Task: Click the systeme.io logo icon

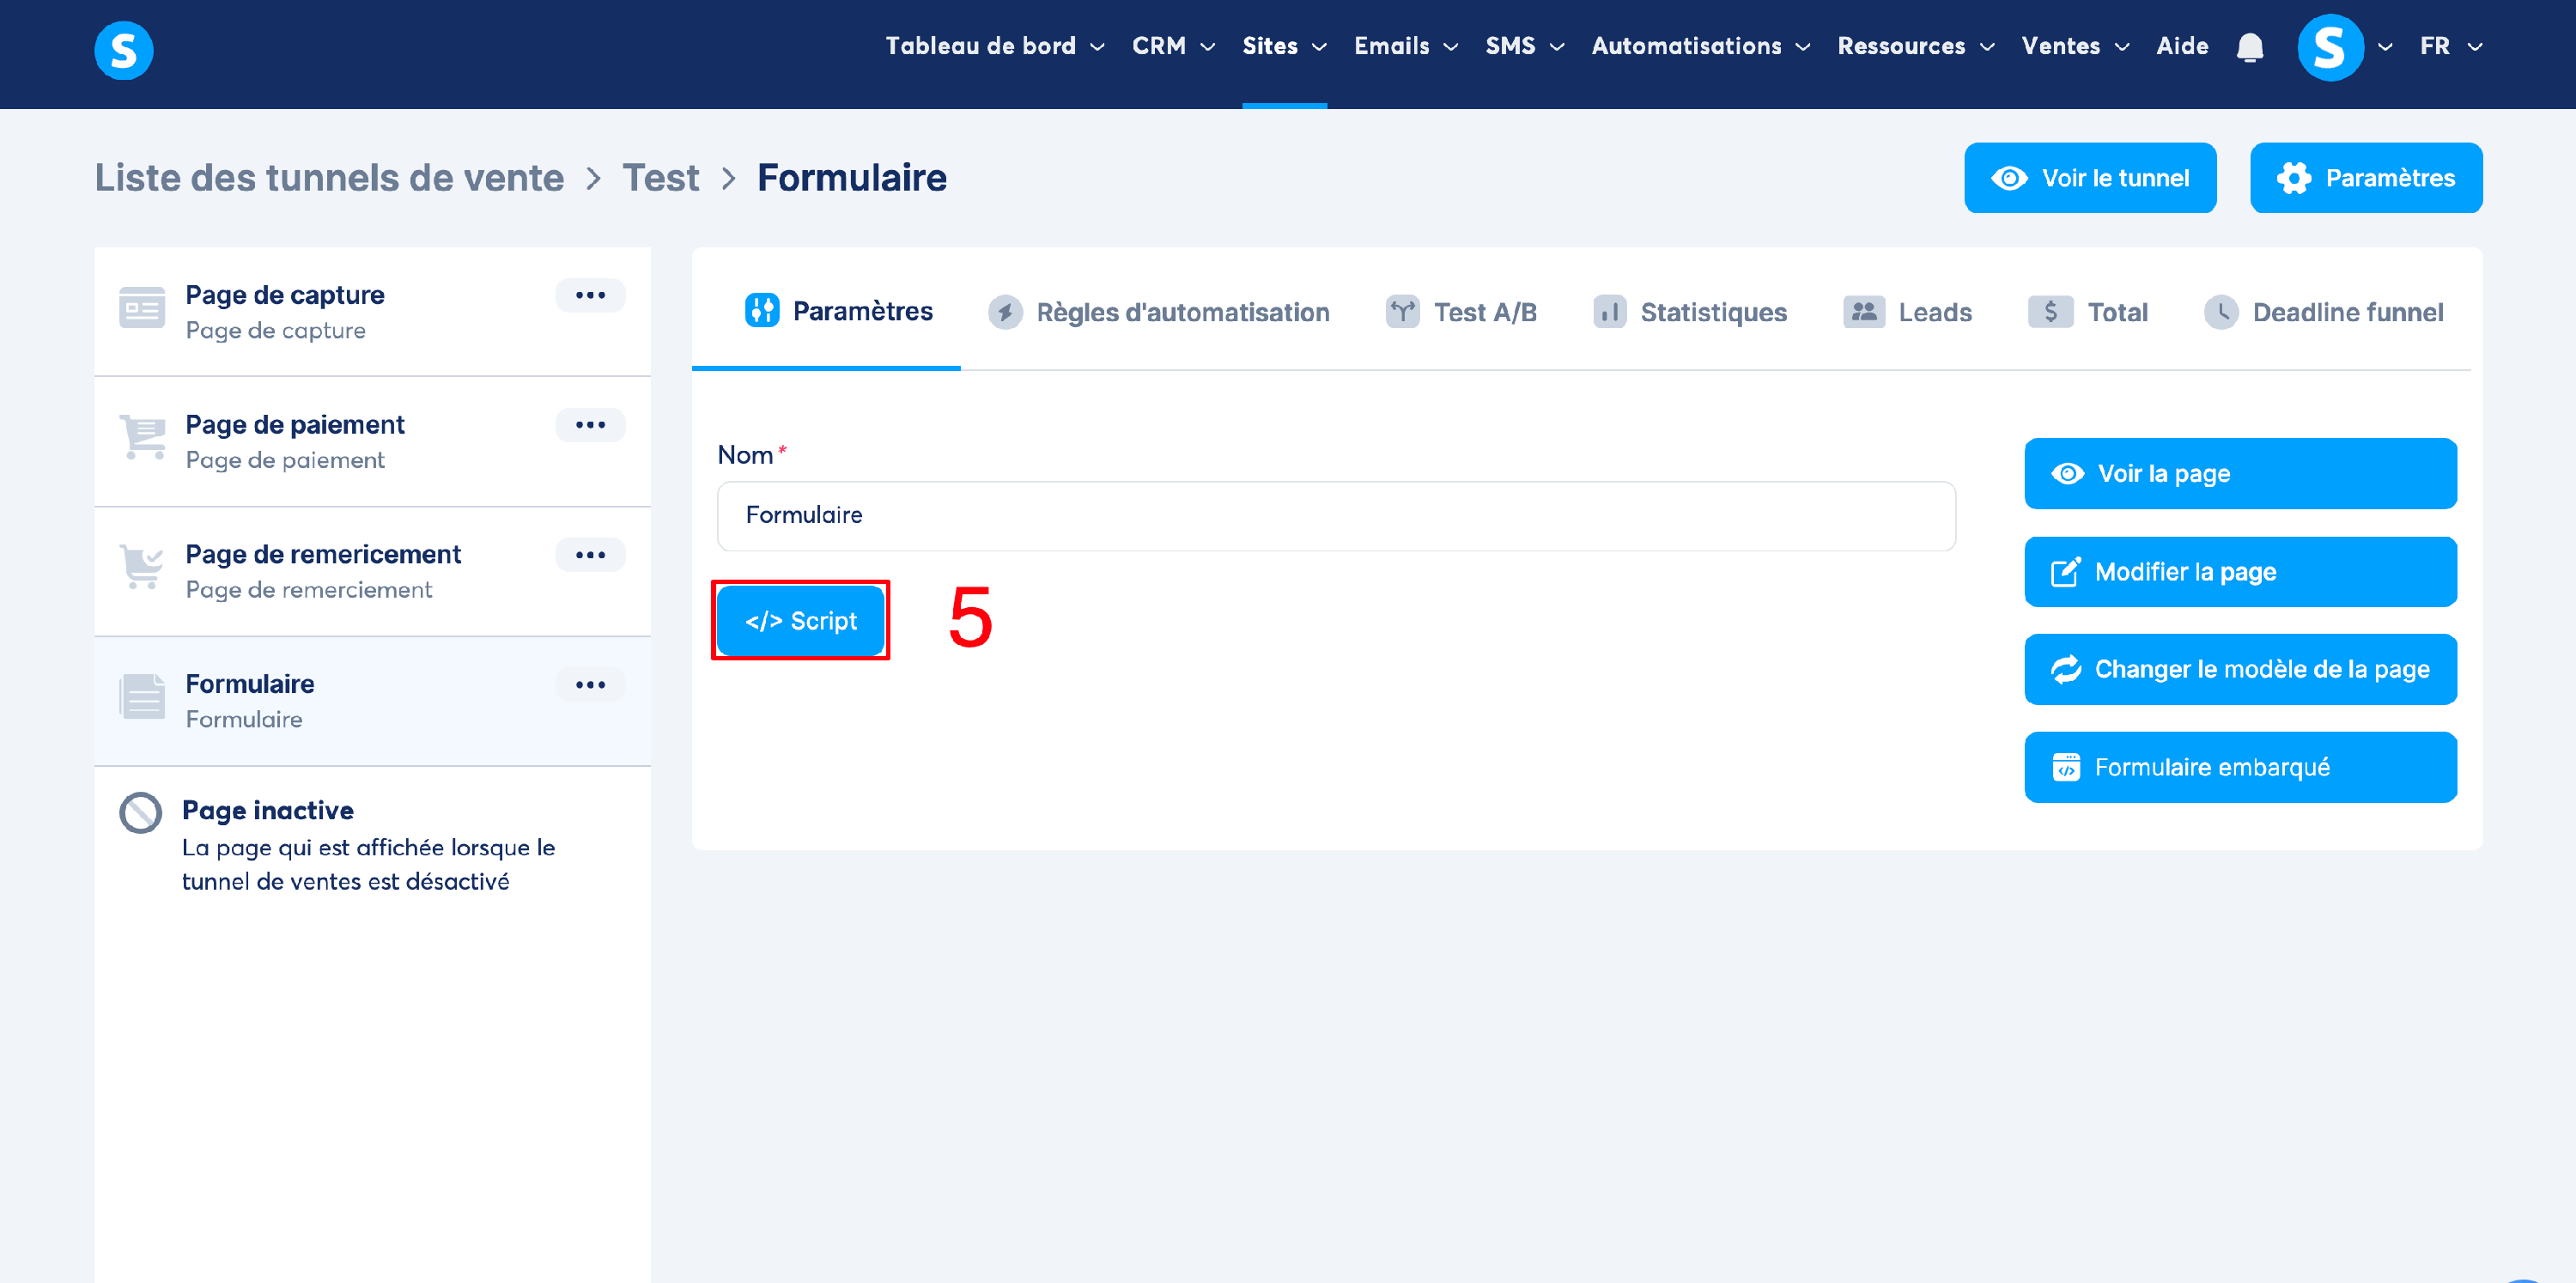Action: [123, 49]
